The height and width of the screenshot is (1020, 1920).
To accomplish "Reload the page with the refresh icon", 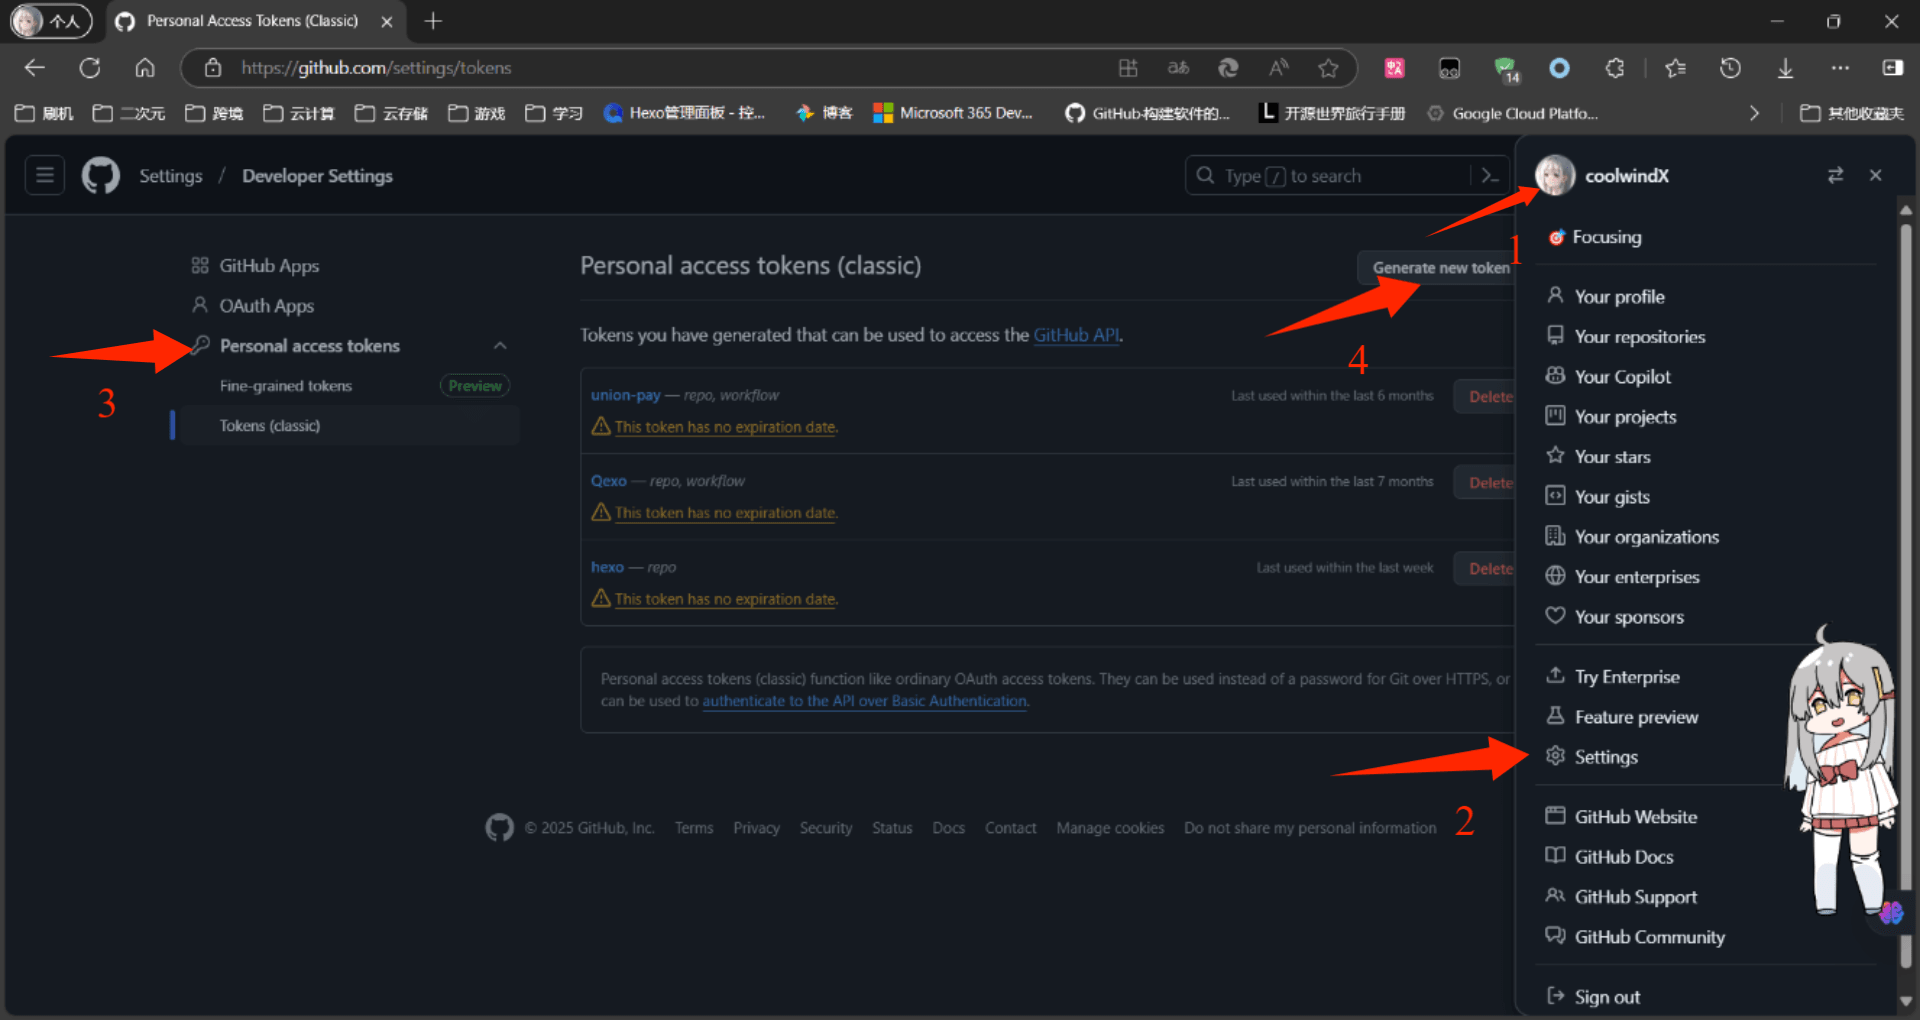I will coord(90,68).
